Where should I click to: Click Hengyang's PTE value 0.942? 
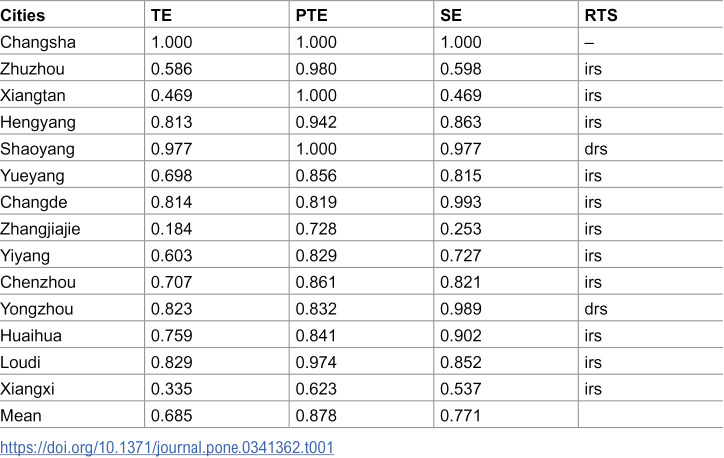tap(316, 122)
